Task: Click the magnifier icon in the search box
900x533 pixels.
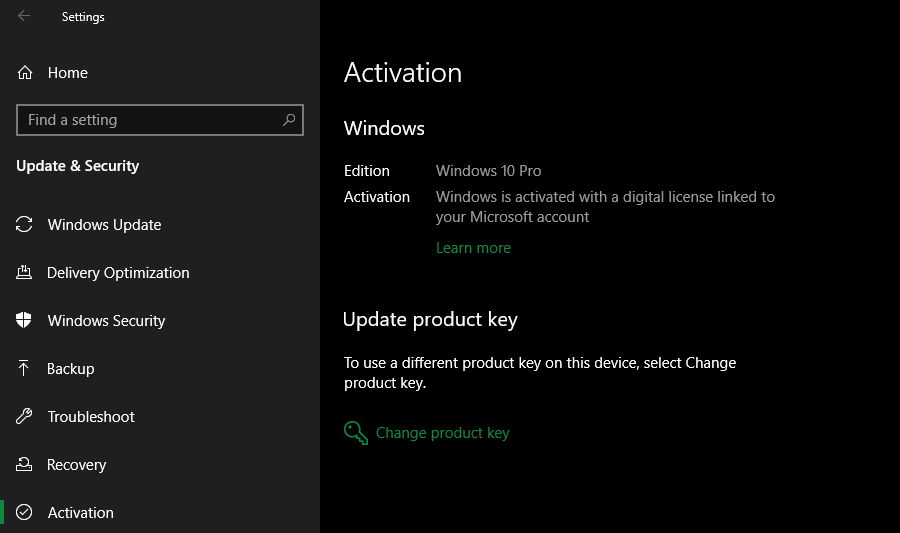Action: 289,120
